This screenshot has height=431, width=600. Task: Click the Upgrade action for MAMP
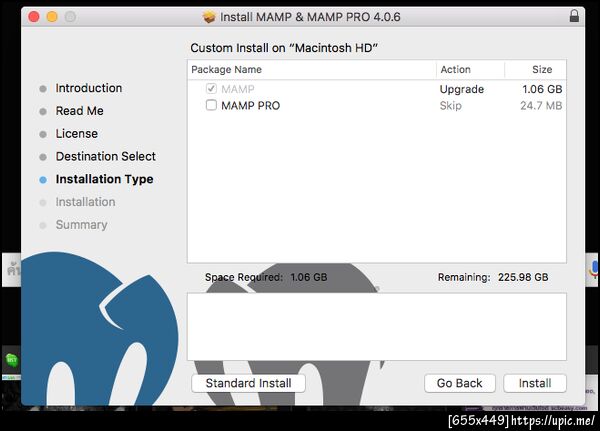coord(462,89)
